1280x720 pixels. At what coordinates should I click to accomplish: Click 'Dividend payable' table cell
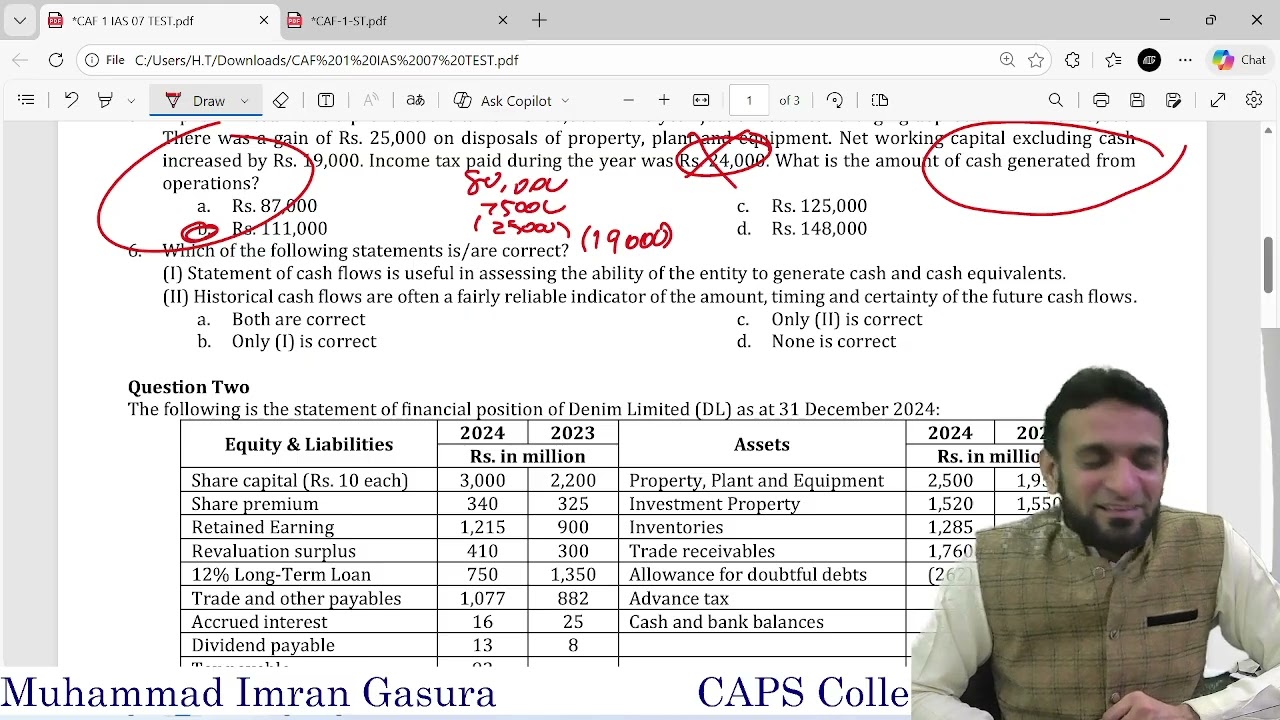pos(263,646)
